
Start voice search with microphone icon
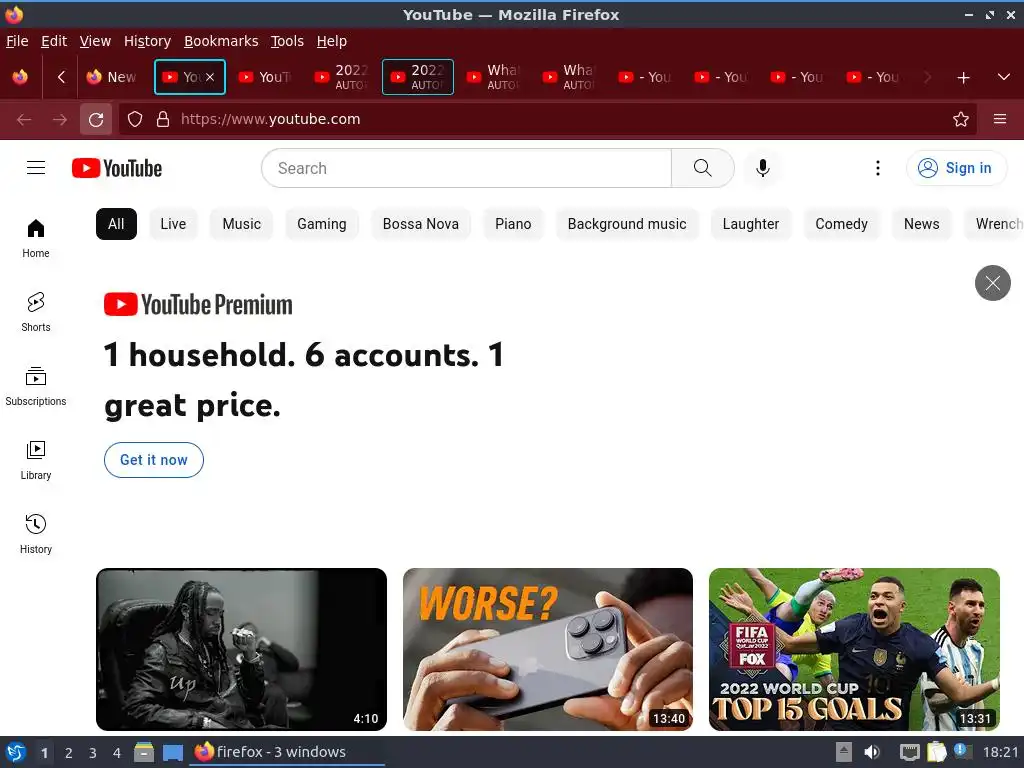pyautogui.click(x=762, y=168)
